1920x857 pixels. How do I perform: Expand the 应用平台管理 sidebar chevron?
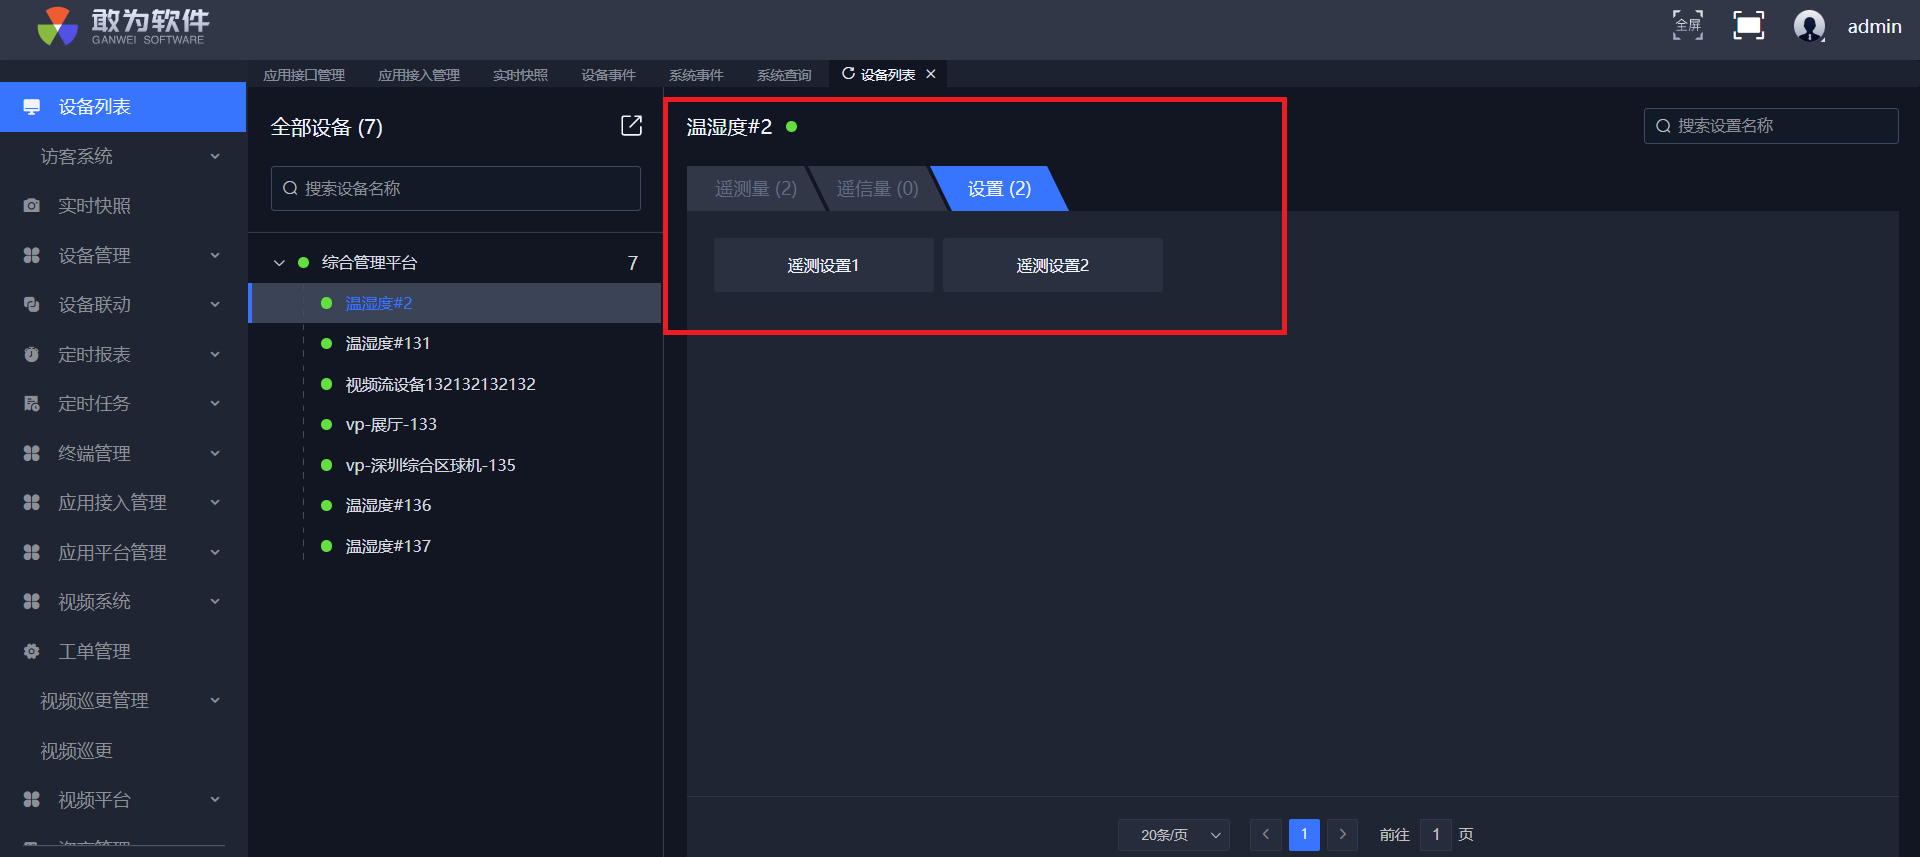coord(215,552)
